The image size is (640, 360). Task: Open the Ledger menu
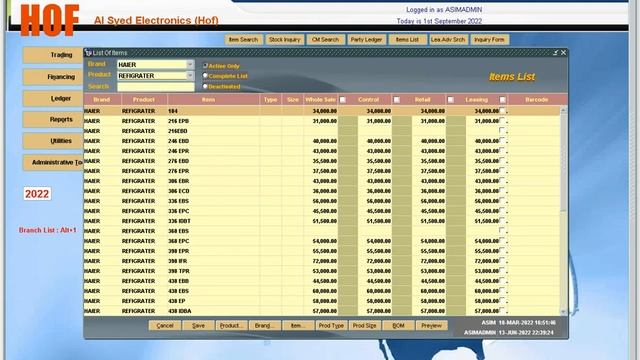(x=53, y=98)
